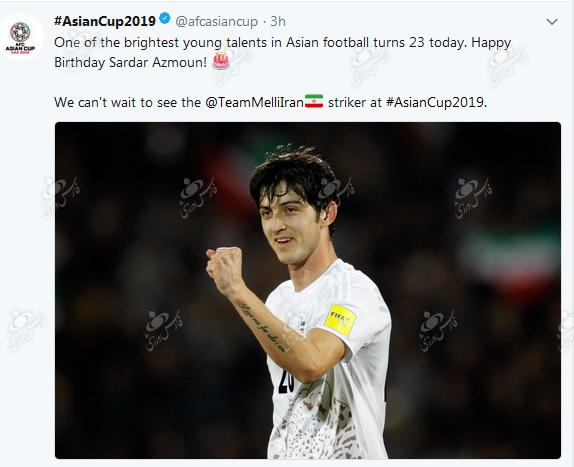Click the Iran flag emoji in tweet

[314, 101]
